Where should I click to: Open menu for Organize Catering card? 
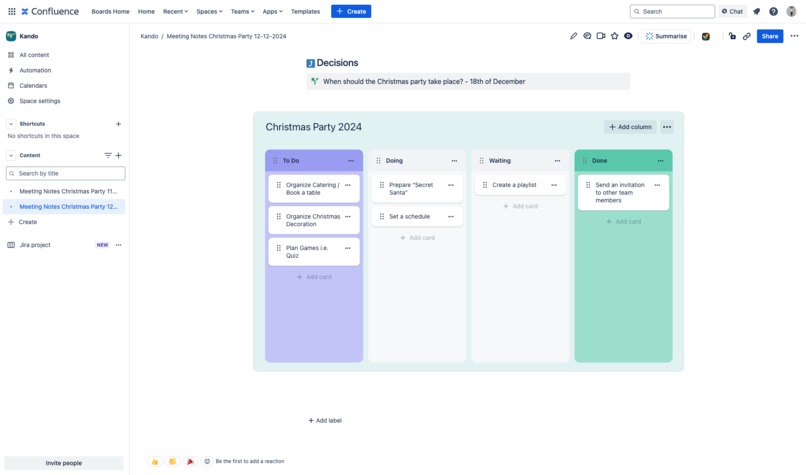(x=348, y=185)
